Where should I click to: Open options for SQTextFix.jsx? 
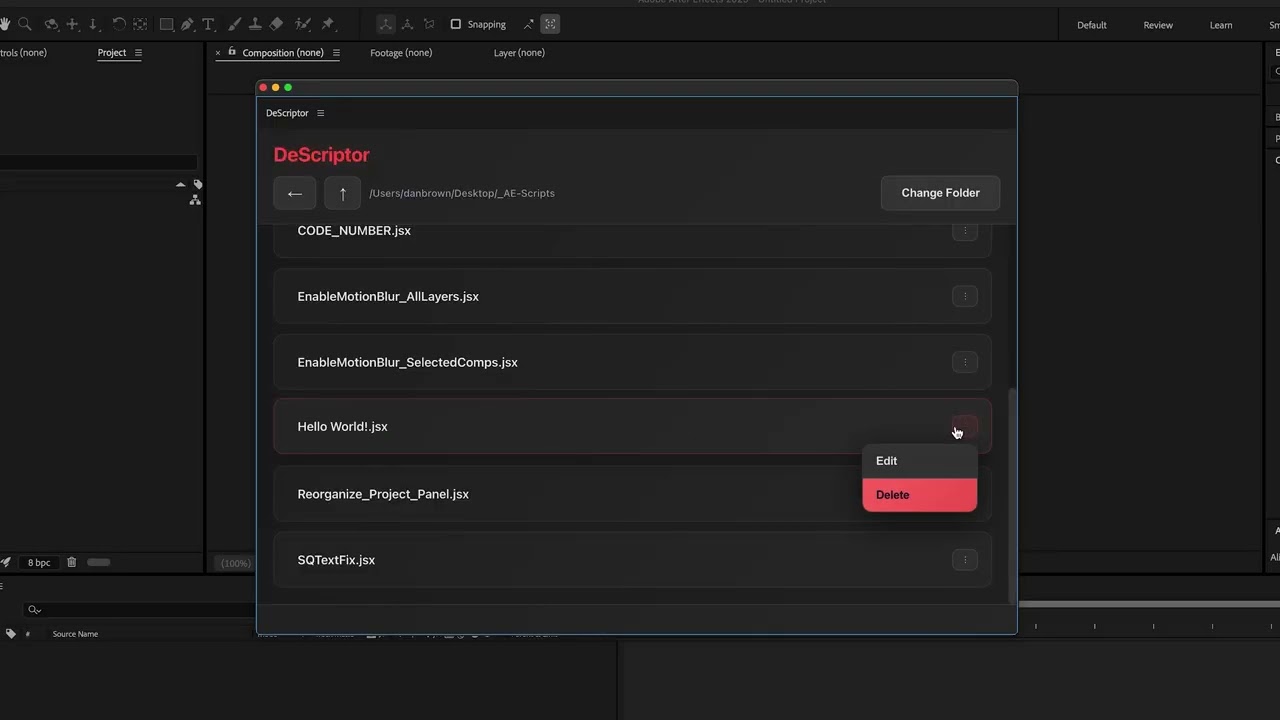964,560
